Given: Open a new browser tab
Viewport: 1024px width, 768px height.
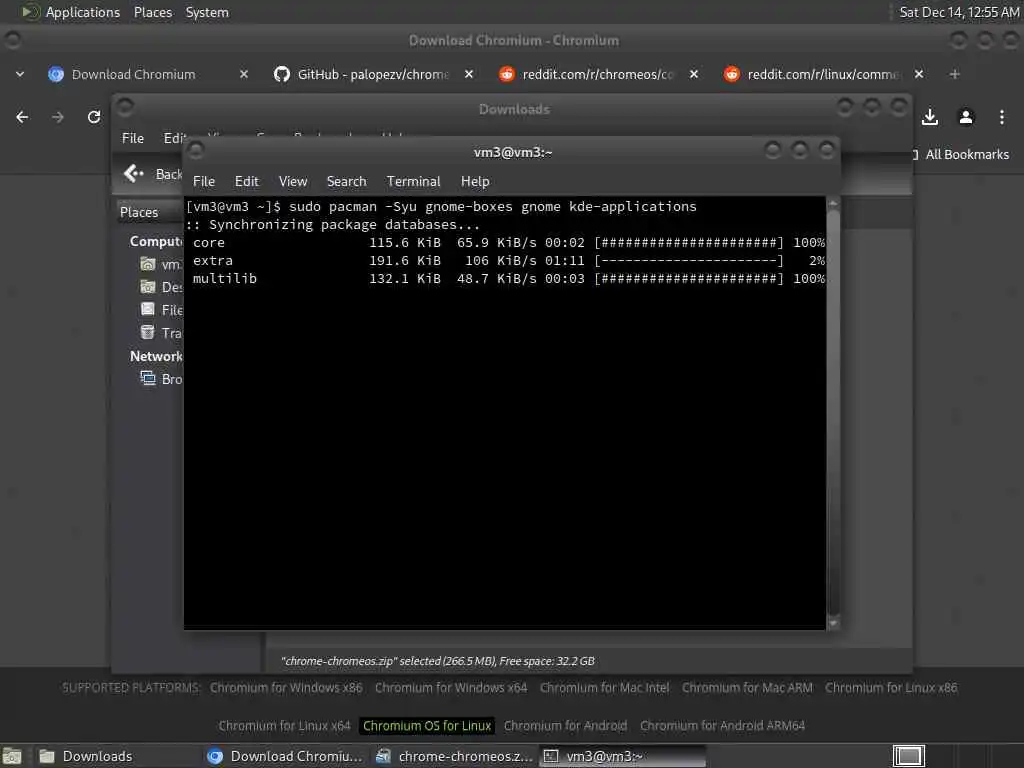Looking at the screenshot, I should (x=955, y=74).
